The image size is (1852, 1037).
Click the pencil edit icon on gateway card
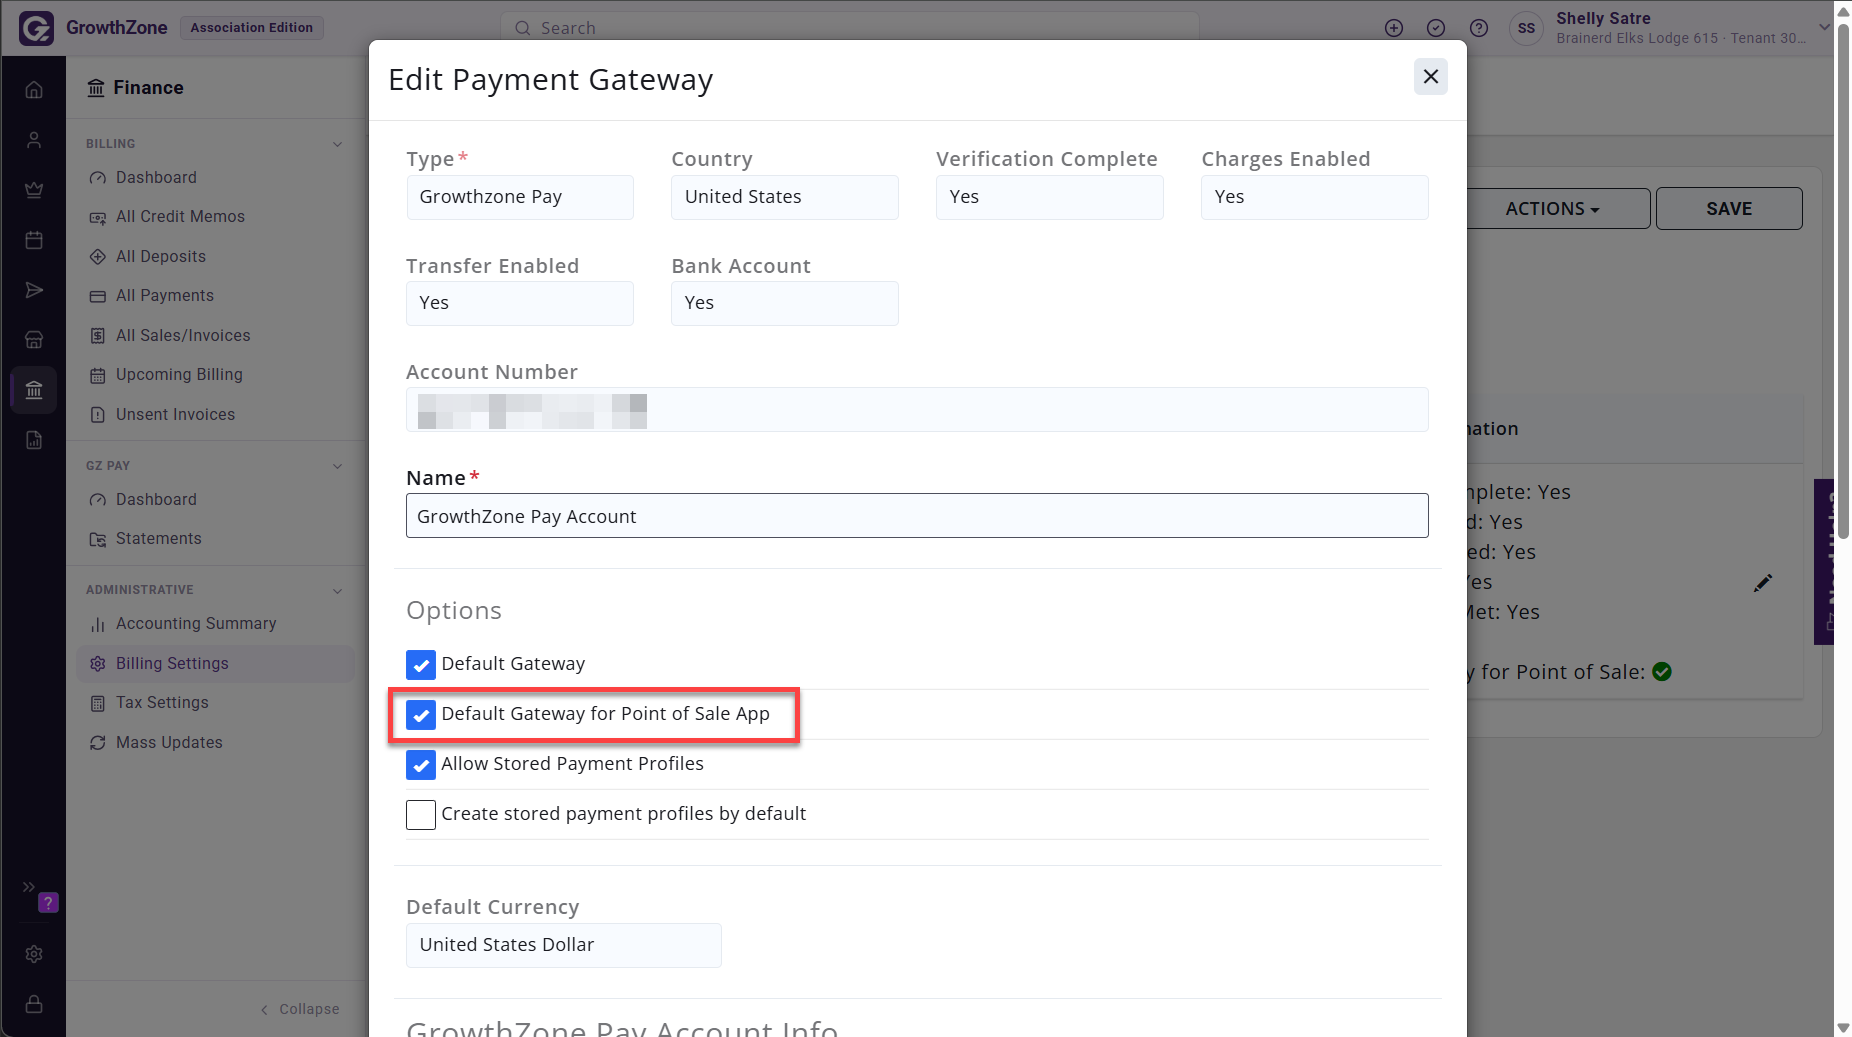(x=1763, y=583)
